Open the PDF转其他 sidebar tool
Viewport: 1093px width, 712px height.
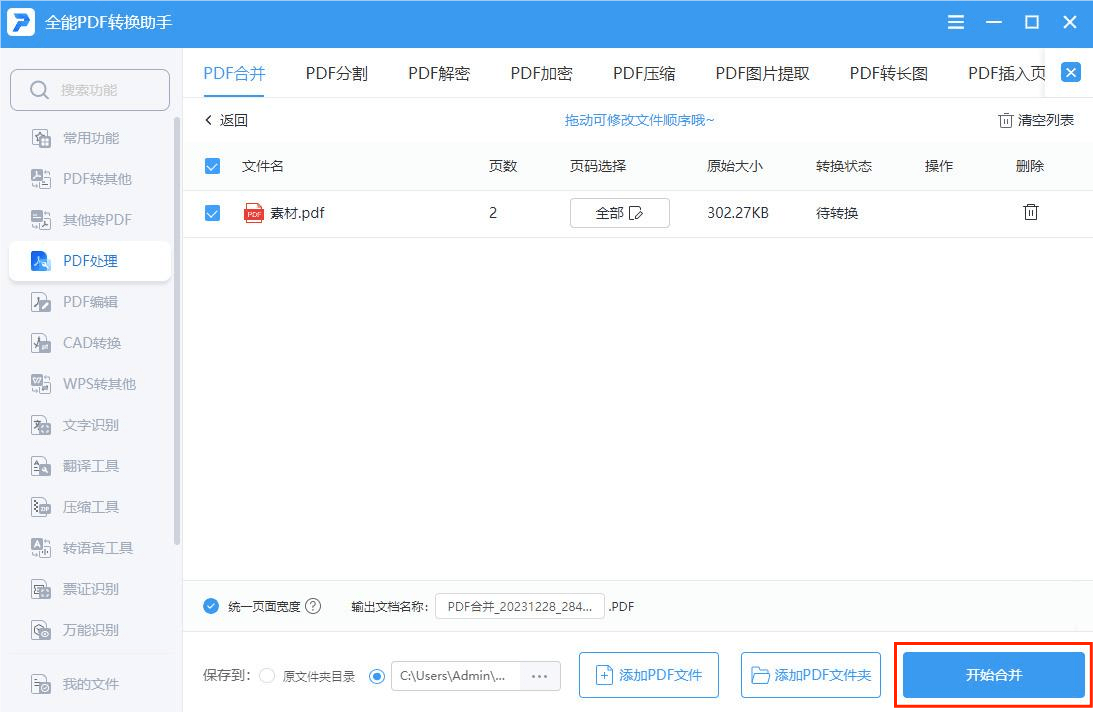pyautogui.click(x=97, y=178)
